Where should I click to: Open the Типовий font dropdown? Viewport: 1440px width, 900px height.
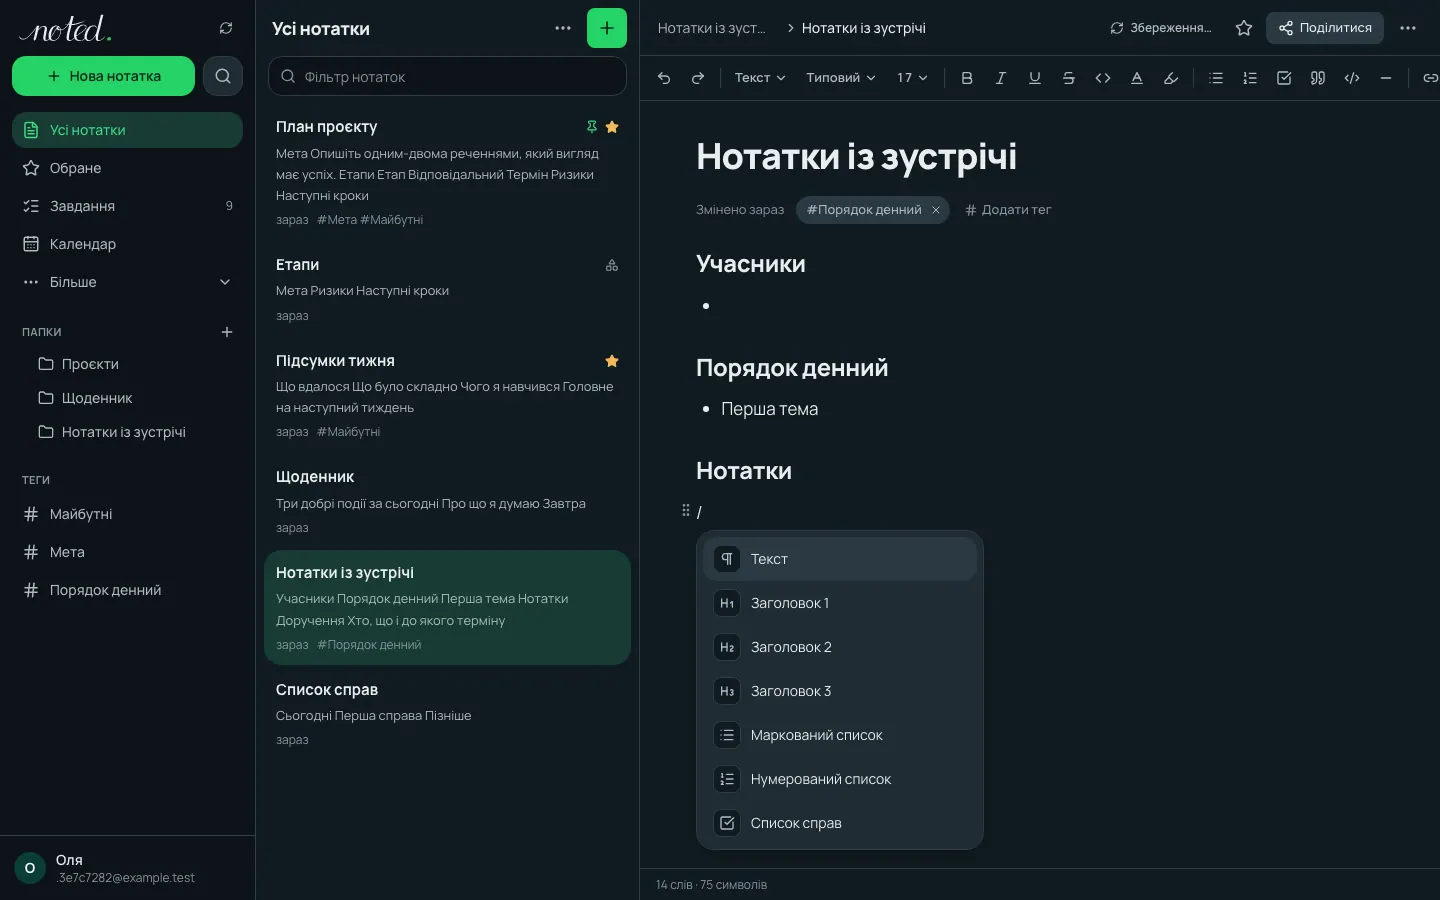841,78
